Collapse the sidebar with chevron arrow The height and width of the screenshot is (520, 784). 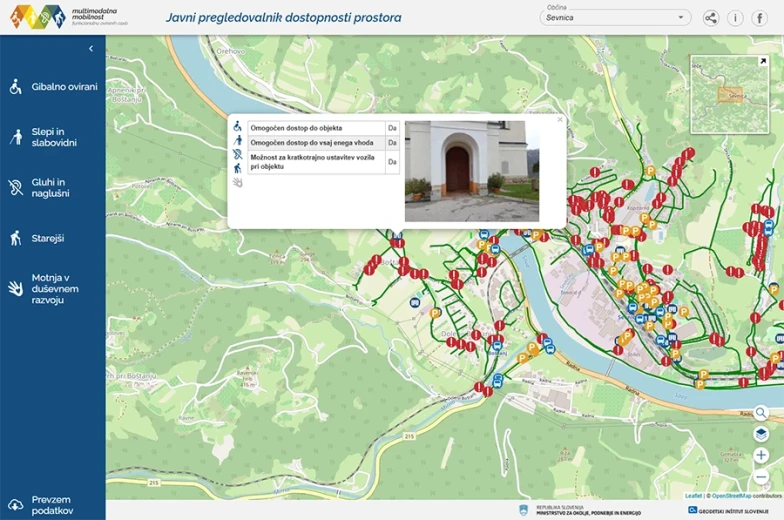[90, 48]
